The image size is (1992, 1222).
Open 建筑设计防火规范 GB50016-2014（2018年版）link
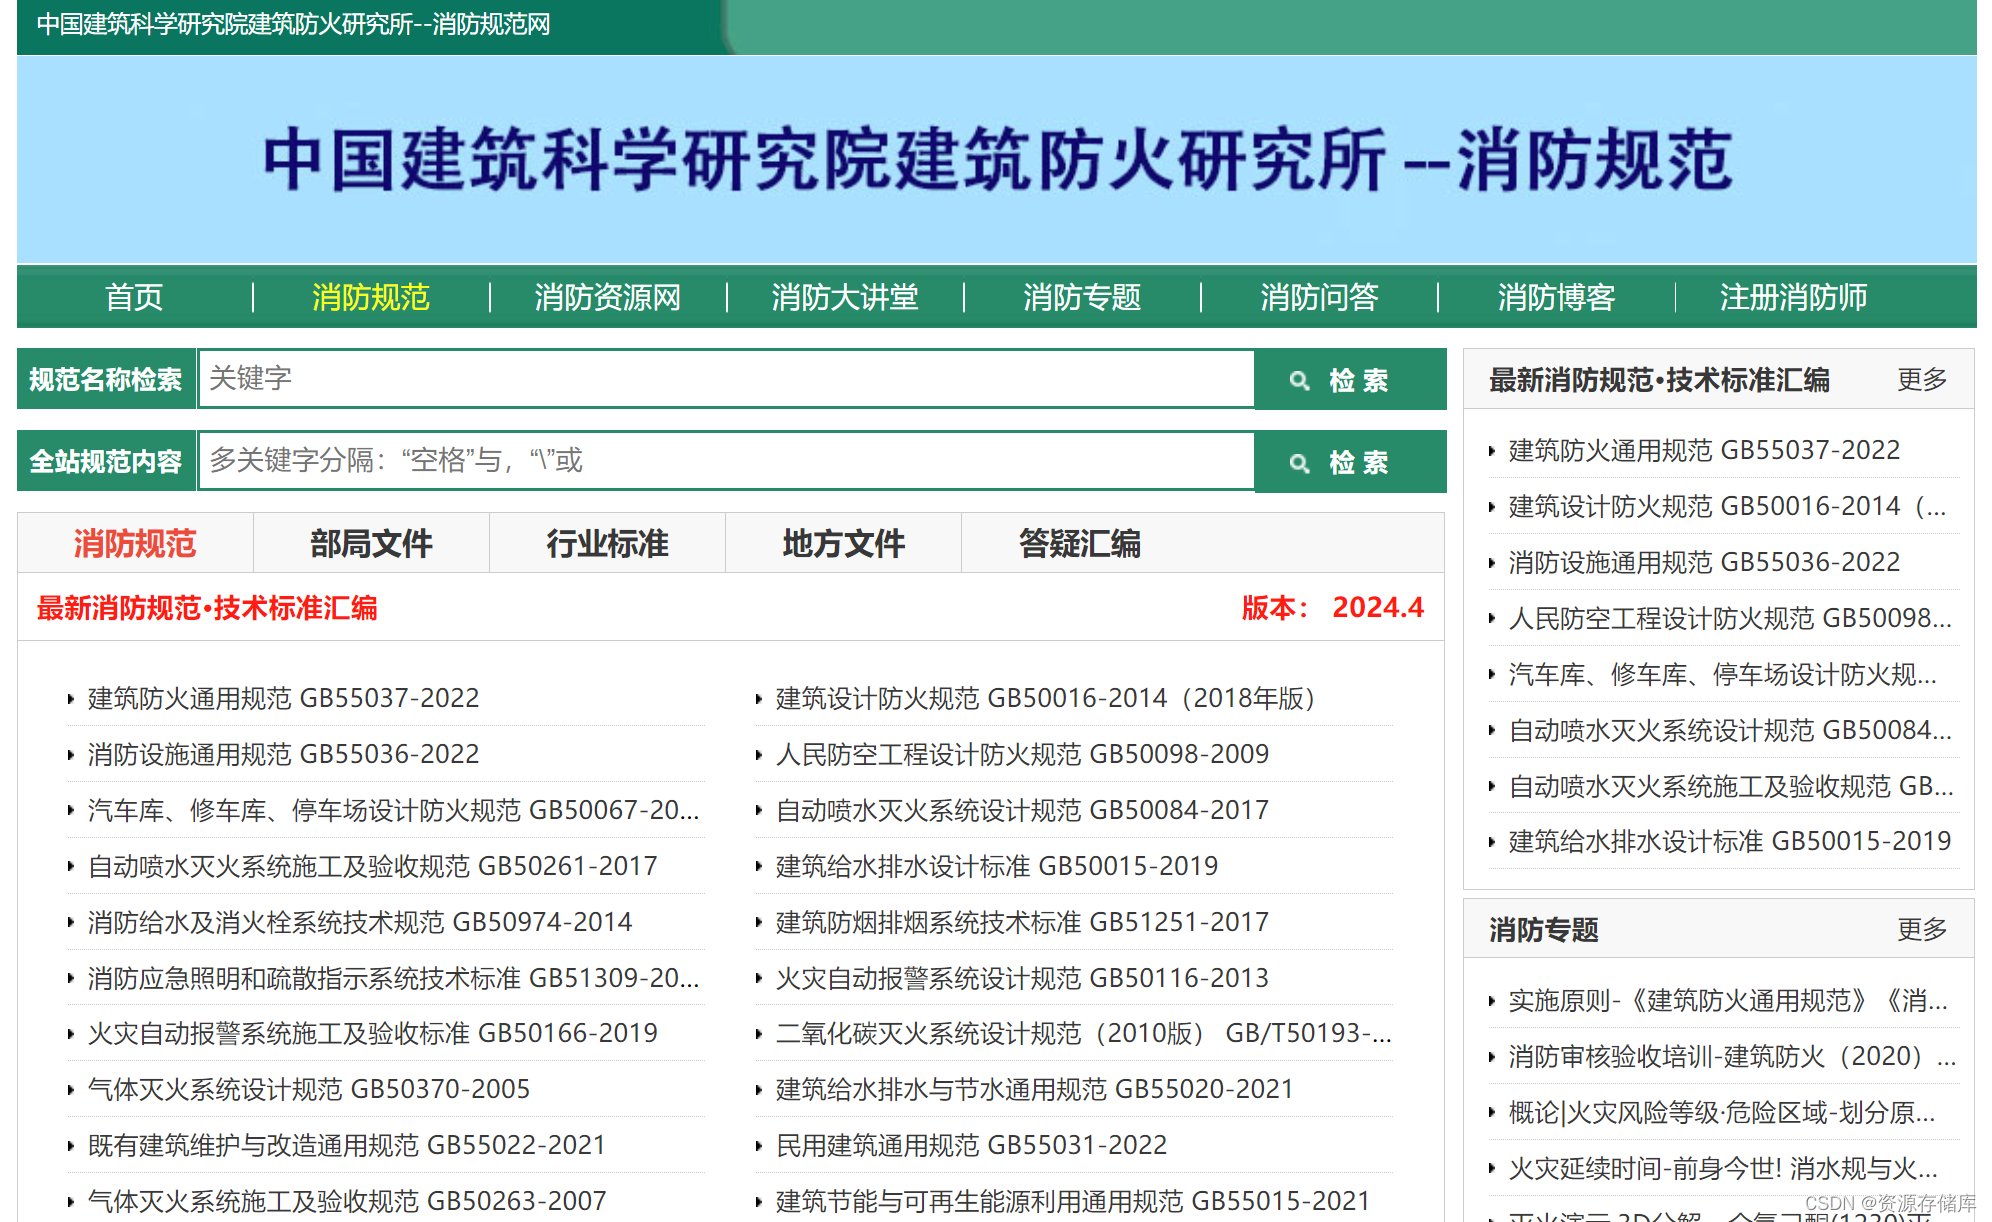click(x=1044, y=698)
